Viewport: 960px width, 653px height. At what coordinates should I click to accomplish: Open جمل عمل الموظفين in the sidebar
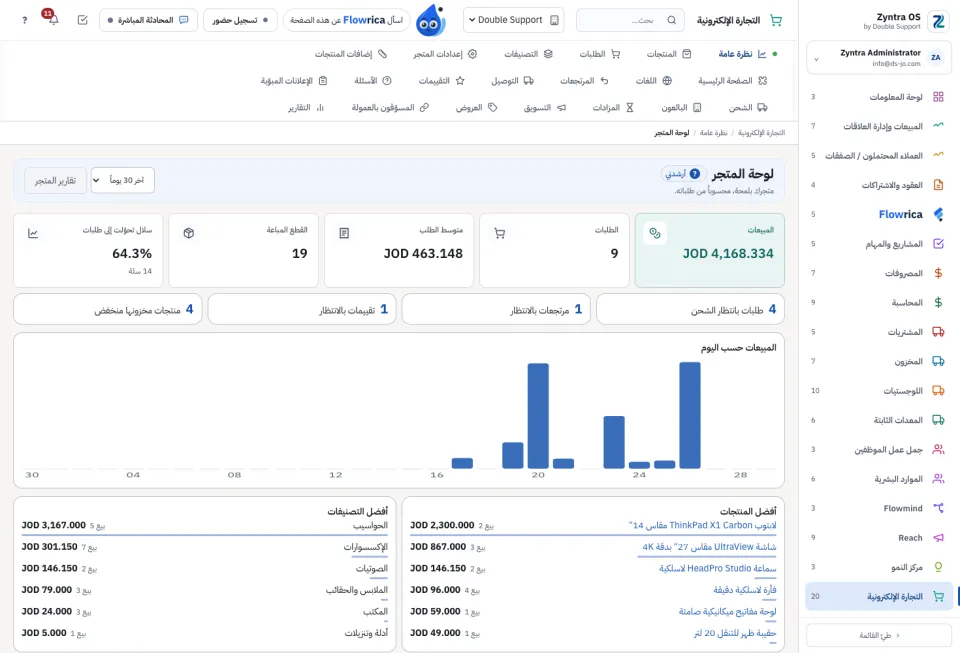click(879, 449)
